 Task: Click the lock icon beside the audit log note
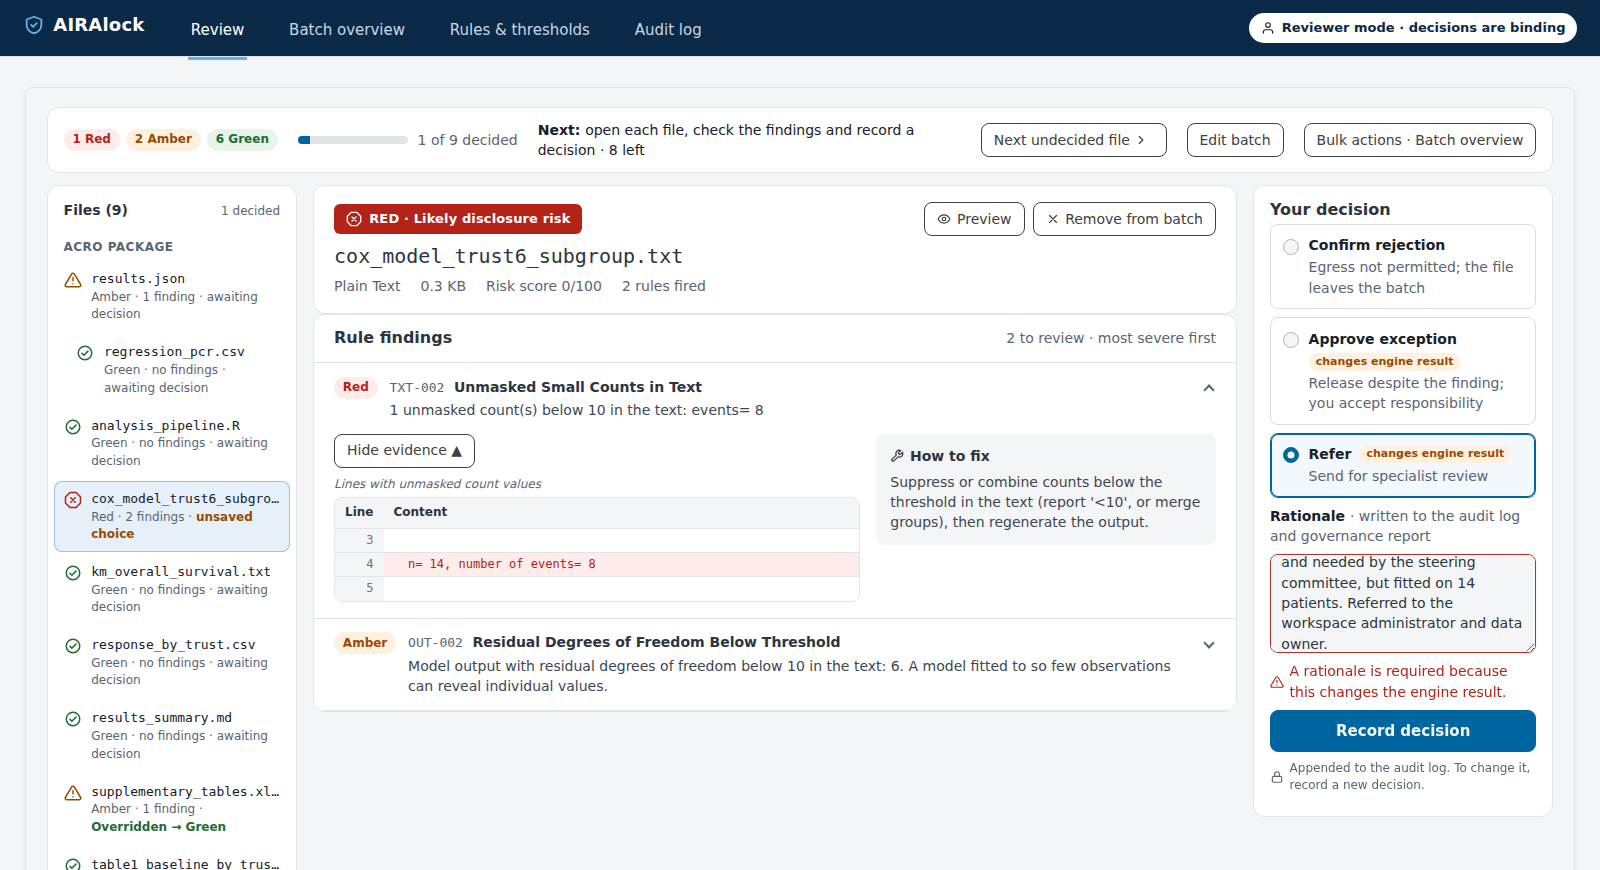(1277, 777)
